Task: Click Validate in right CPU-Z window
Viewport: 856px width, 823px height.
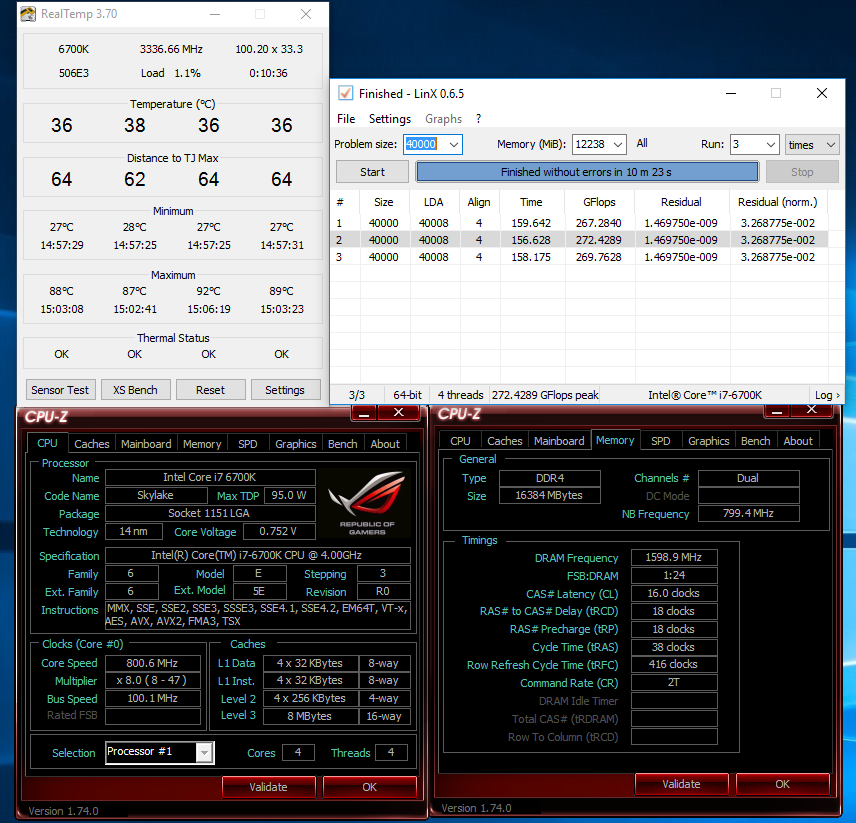Action: pyautogui.click(x=681, y=784)
